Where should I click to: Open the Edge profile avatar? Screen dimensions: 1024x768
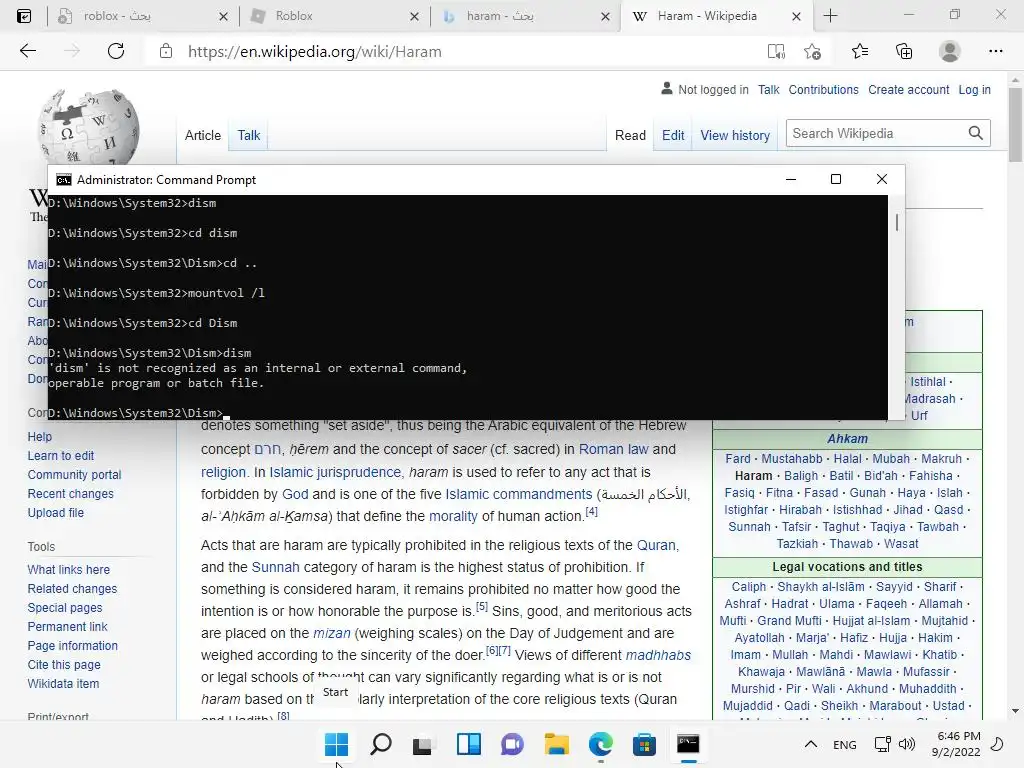click(x=950, y=51)
